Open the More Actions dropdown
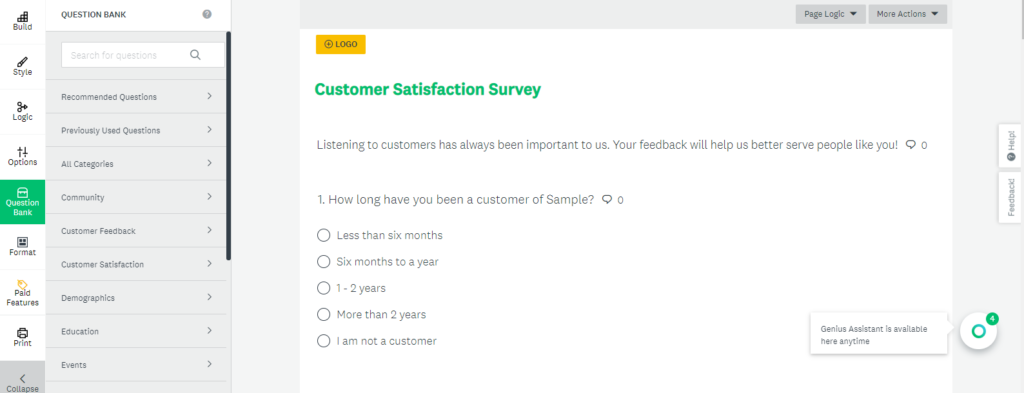The width and height of the screenshot is (1024, 393). tap(908, 14)
